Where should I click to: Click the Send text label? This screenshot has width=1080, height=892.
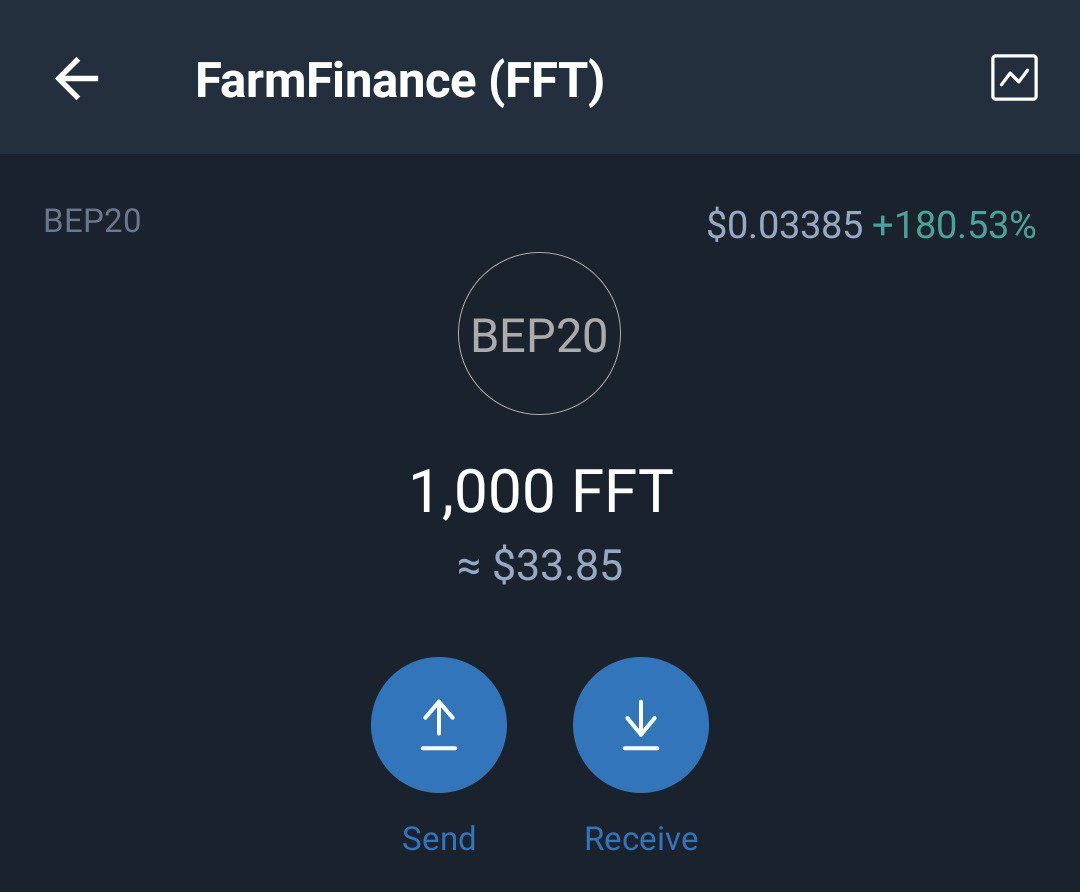439,839
